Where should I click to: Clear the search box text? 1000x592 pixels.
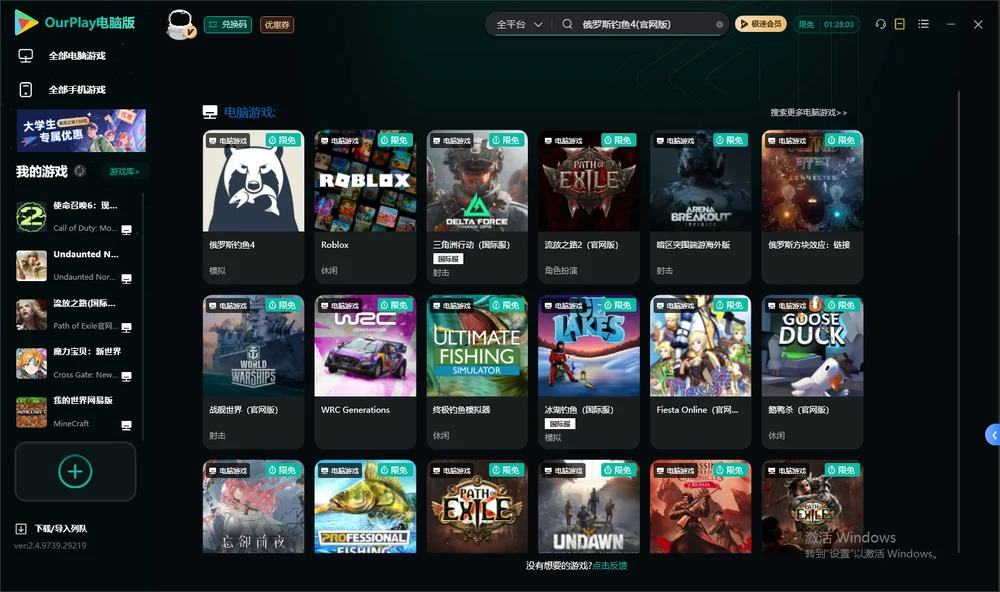tap(719, 24)
